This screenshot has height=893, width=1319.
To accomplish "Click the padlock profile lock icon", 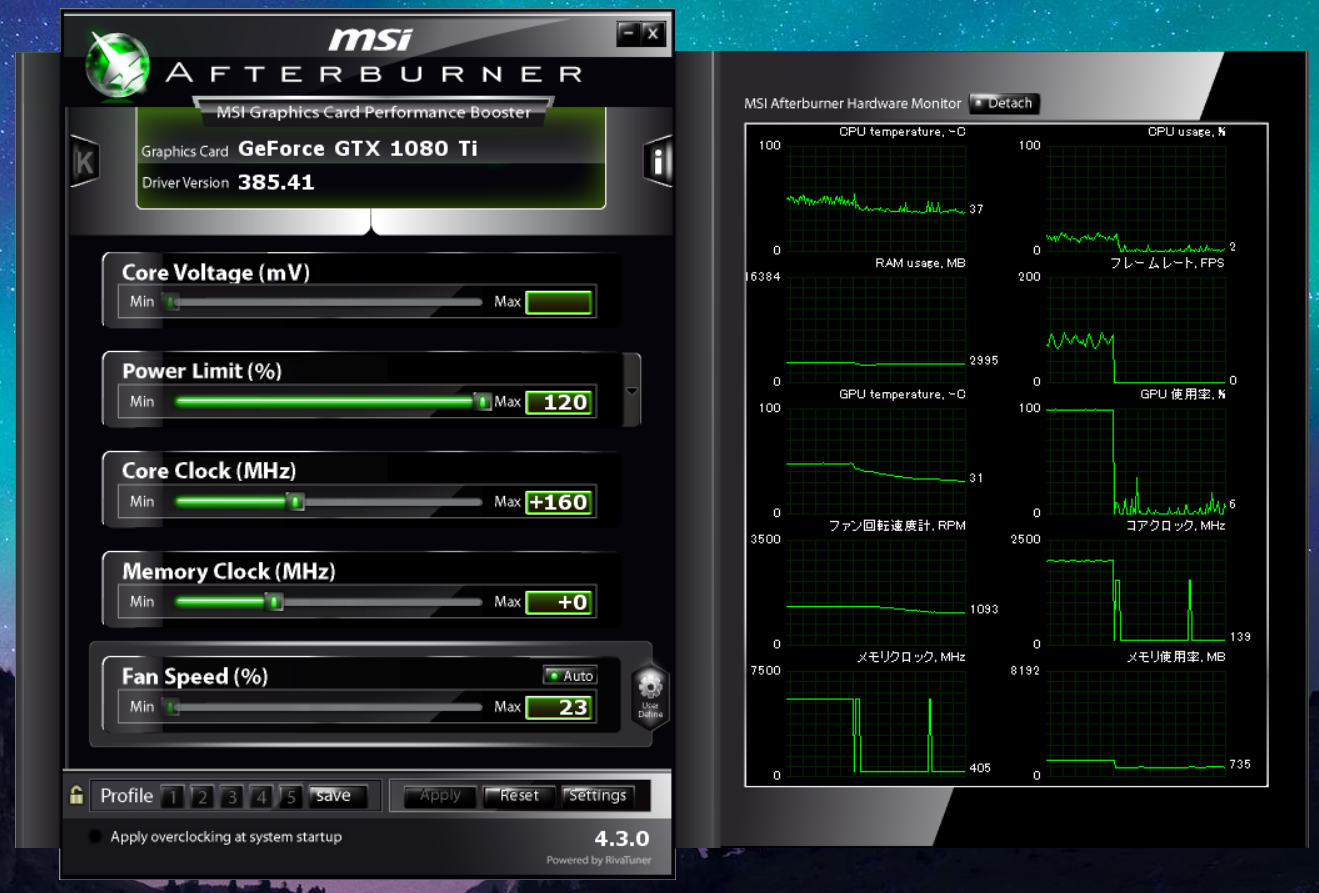I will click(x=76, y=796).
